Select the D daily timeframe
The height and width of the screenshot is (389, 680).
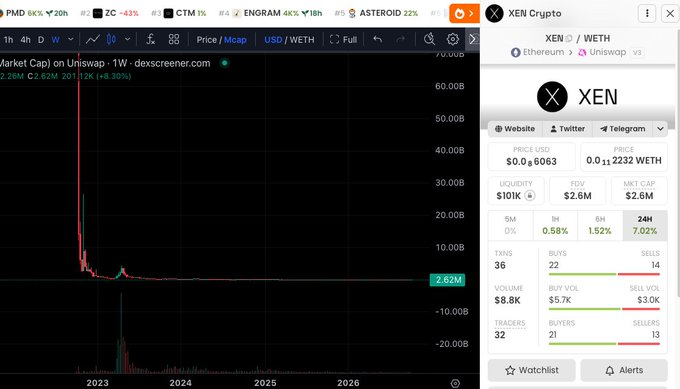pos(41,39)
